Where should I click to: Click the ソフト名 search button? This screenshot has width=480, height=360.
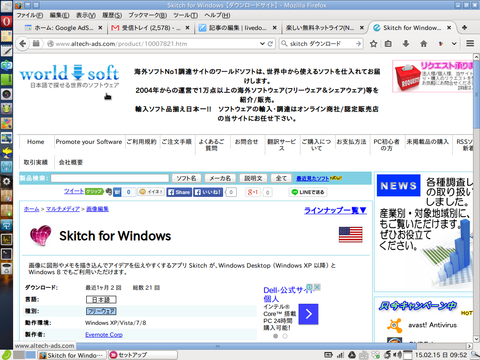coord(186,178)
